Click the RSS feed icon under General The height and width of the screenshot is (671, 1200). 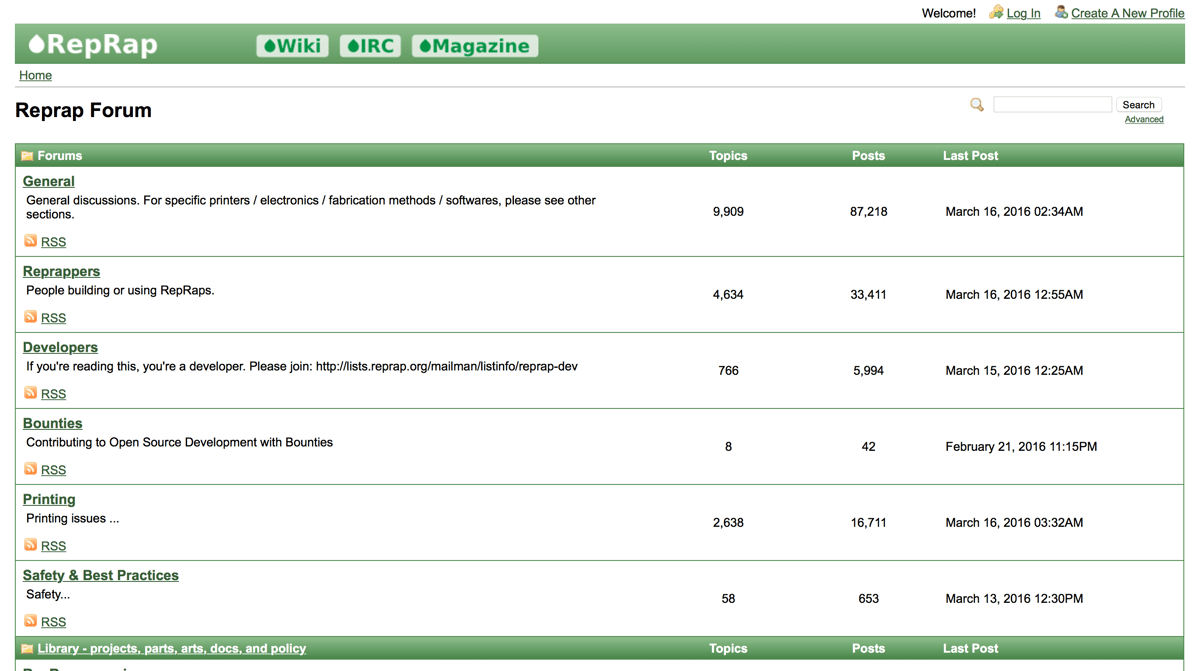click(x=31, y=241)
